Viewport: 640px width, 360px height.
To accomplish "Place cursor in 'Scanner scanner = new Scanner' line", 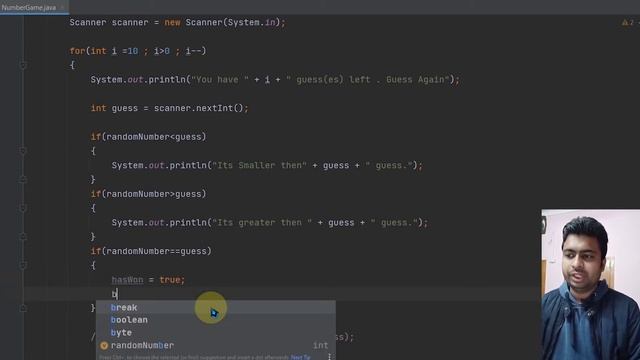I will 177,22.
